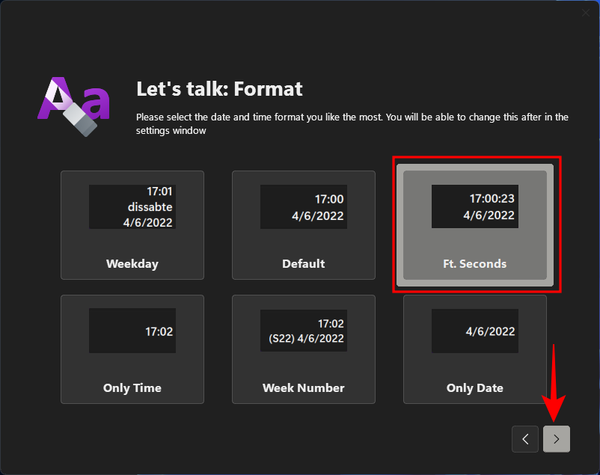This screenshot has width=600, height=475.
Task: Click the "Ft. Seconds" label text
Action: tap(475, 264)
